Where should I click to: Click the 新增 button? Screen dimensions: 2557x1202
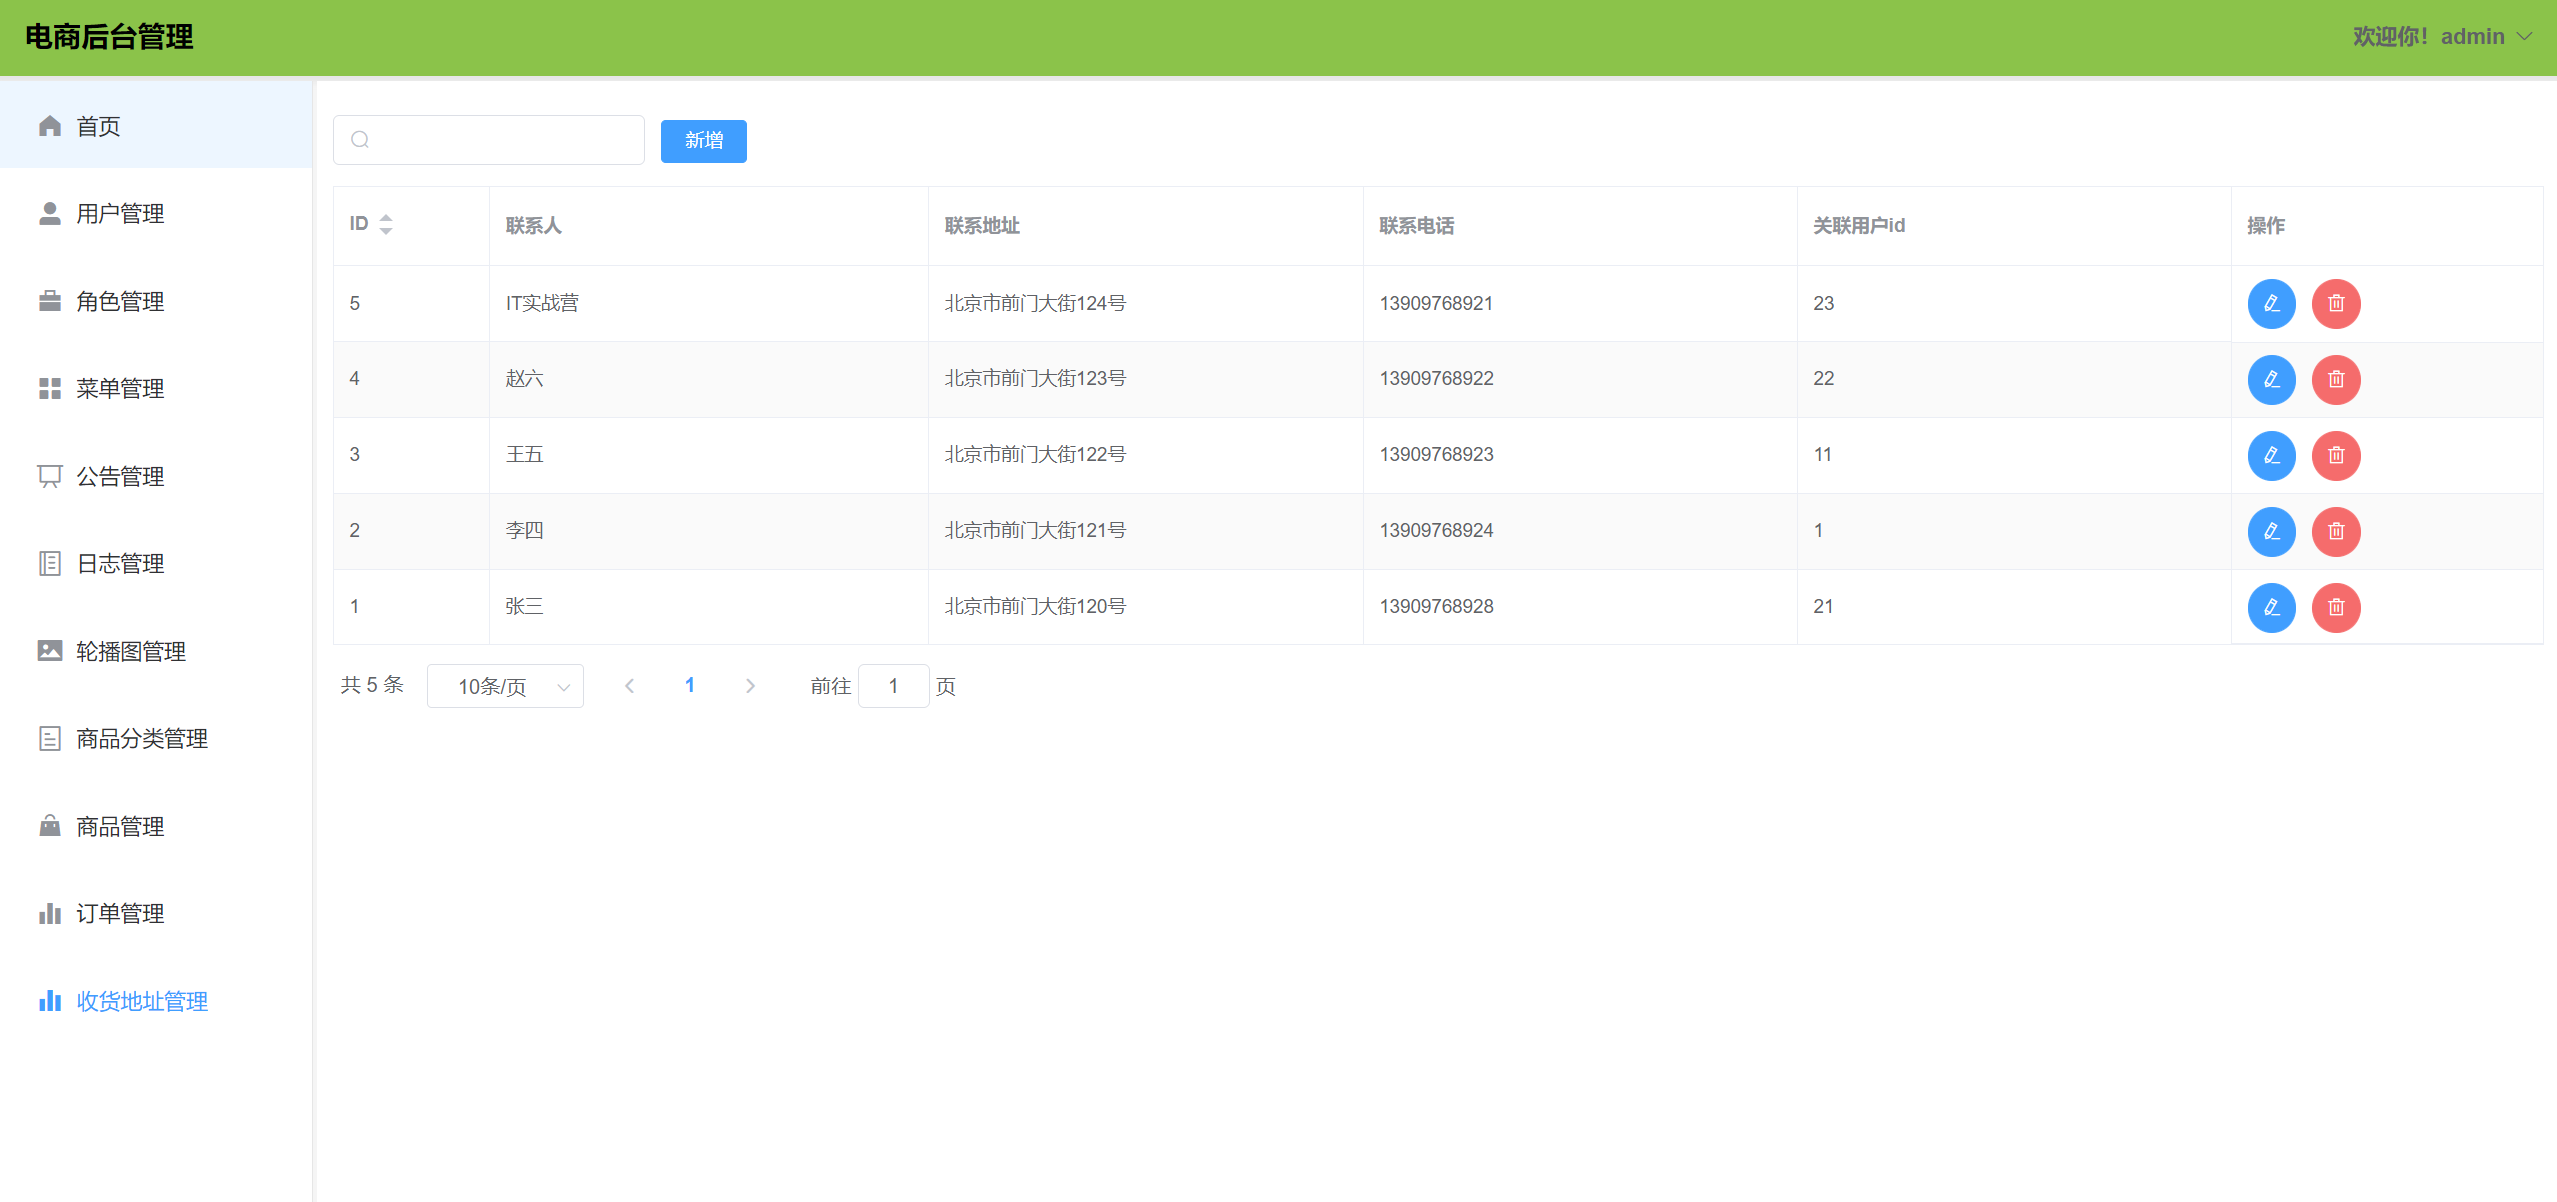click(703, 140)
